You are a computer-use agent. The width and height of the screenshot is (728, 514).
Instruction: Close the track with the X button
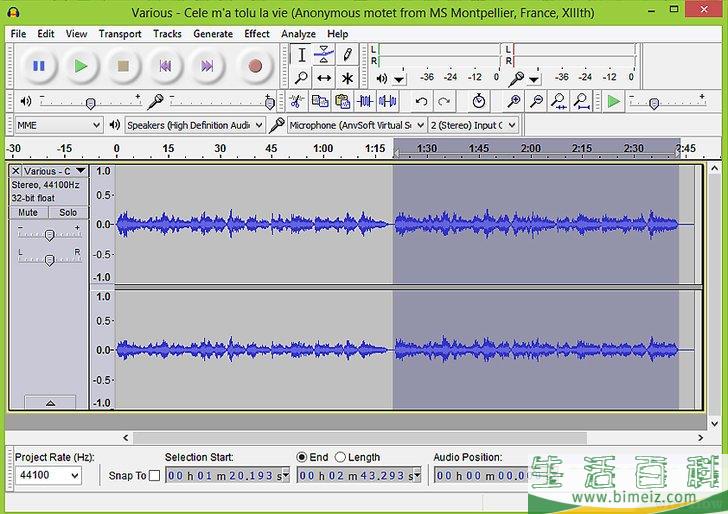[x=15, y=171]
